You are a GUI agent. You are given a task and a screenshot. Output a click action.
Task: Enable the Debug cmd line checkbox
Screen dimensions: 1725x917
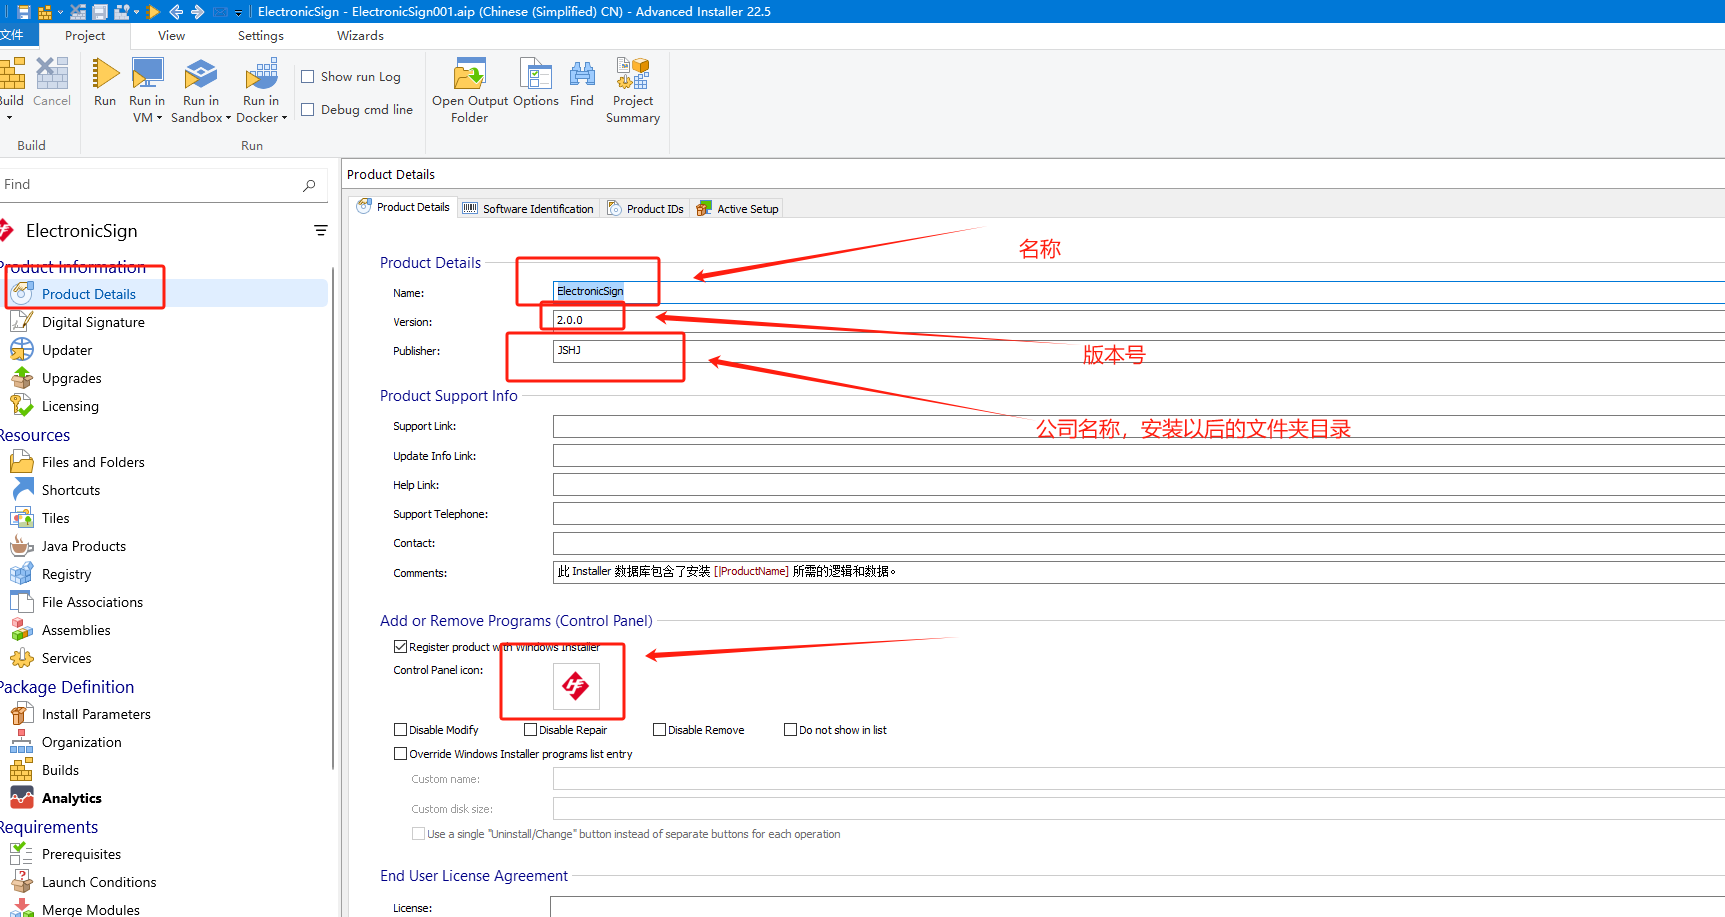pyautogui.click(x=308, y=110)
